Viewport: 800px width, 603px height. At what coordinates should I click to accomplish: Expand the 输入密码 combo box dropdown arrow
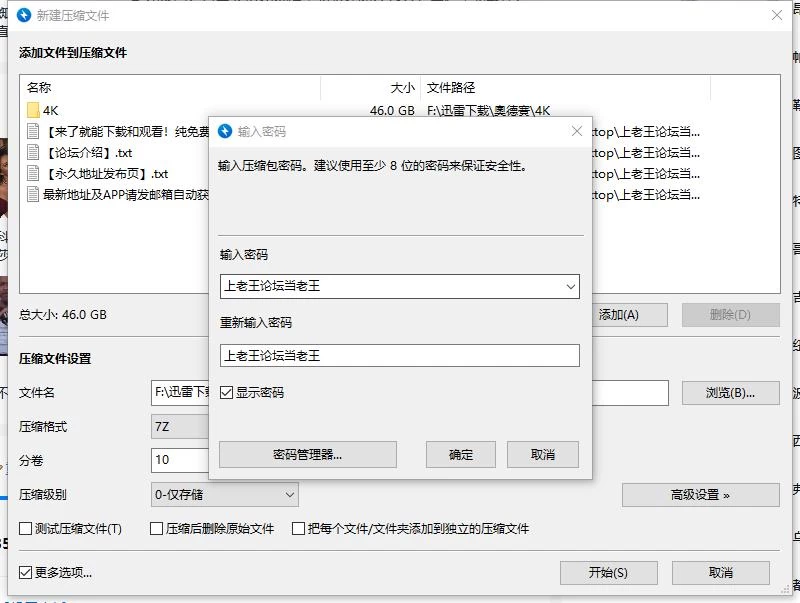pos(570,286)
